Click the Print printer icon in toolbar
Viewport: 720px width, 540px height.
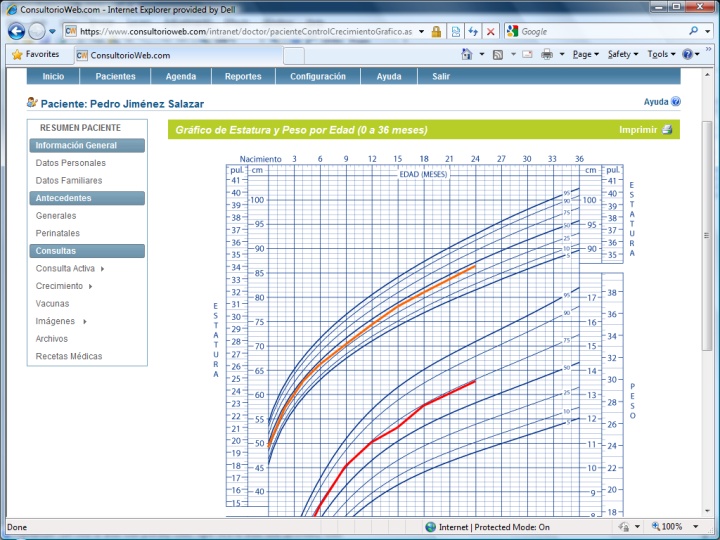[547, 55]
